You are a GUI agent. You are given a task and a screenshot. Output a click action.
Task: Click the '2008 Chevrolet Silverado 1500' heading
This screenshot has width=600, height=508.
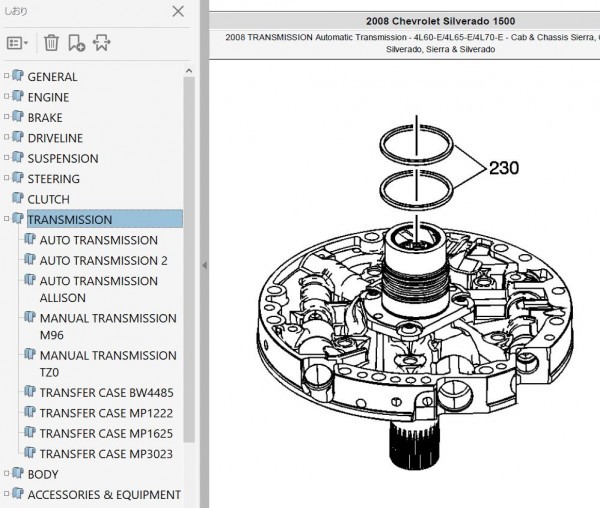(440, 21)
